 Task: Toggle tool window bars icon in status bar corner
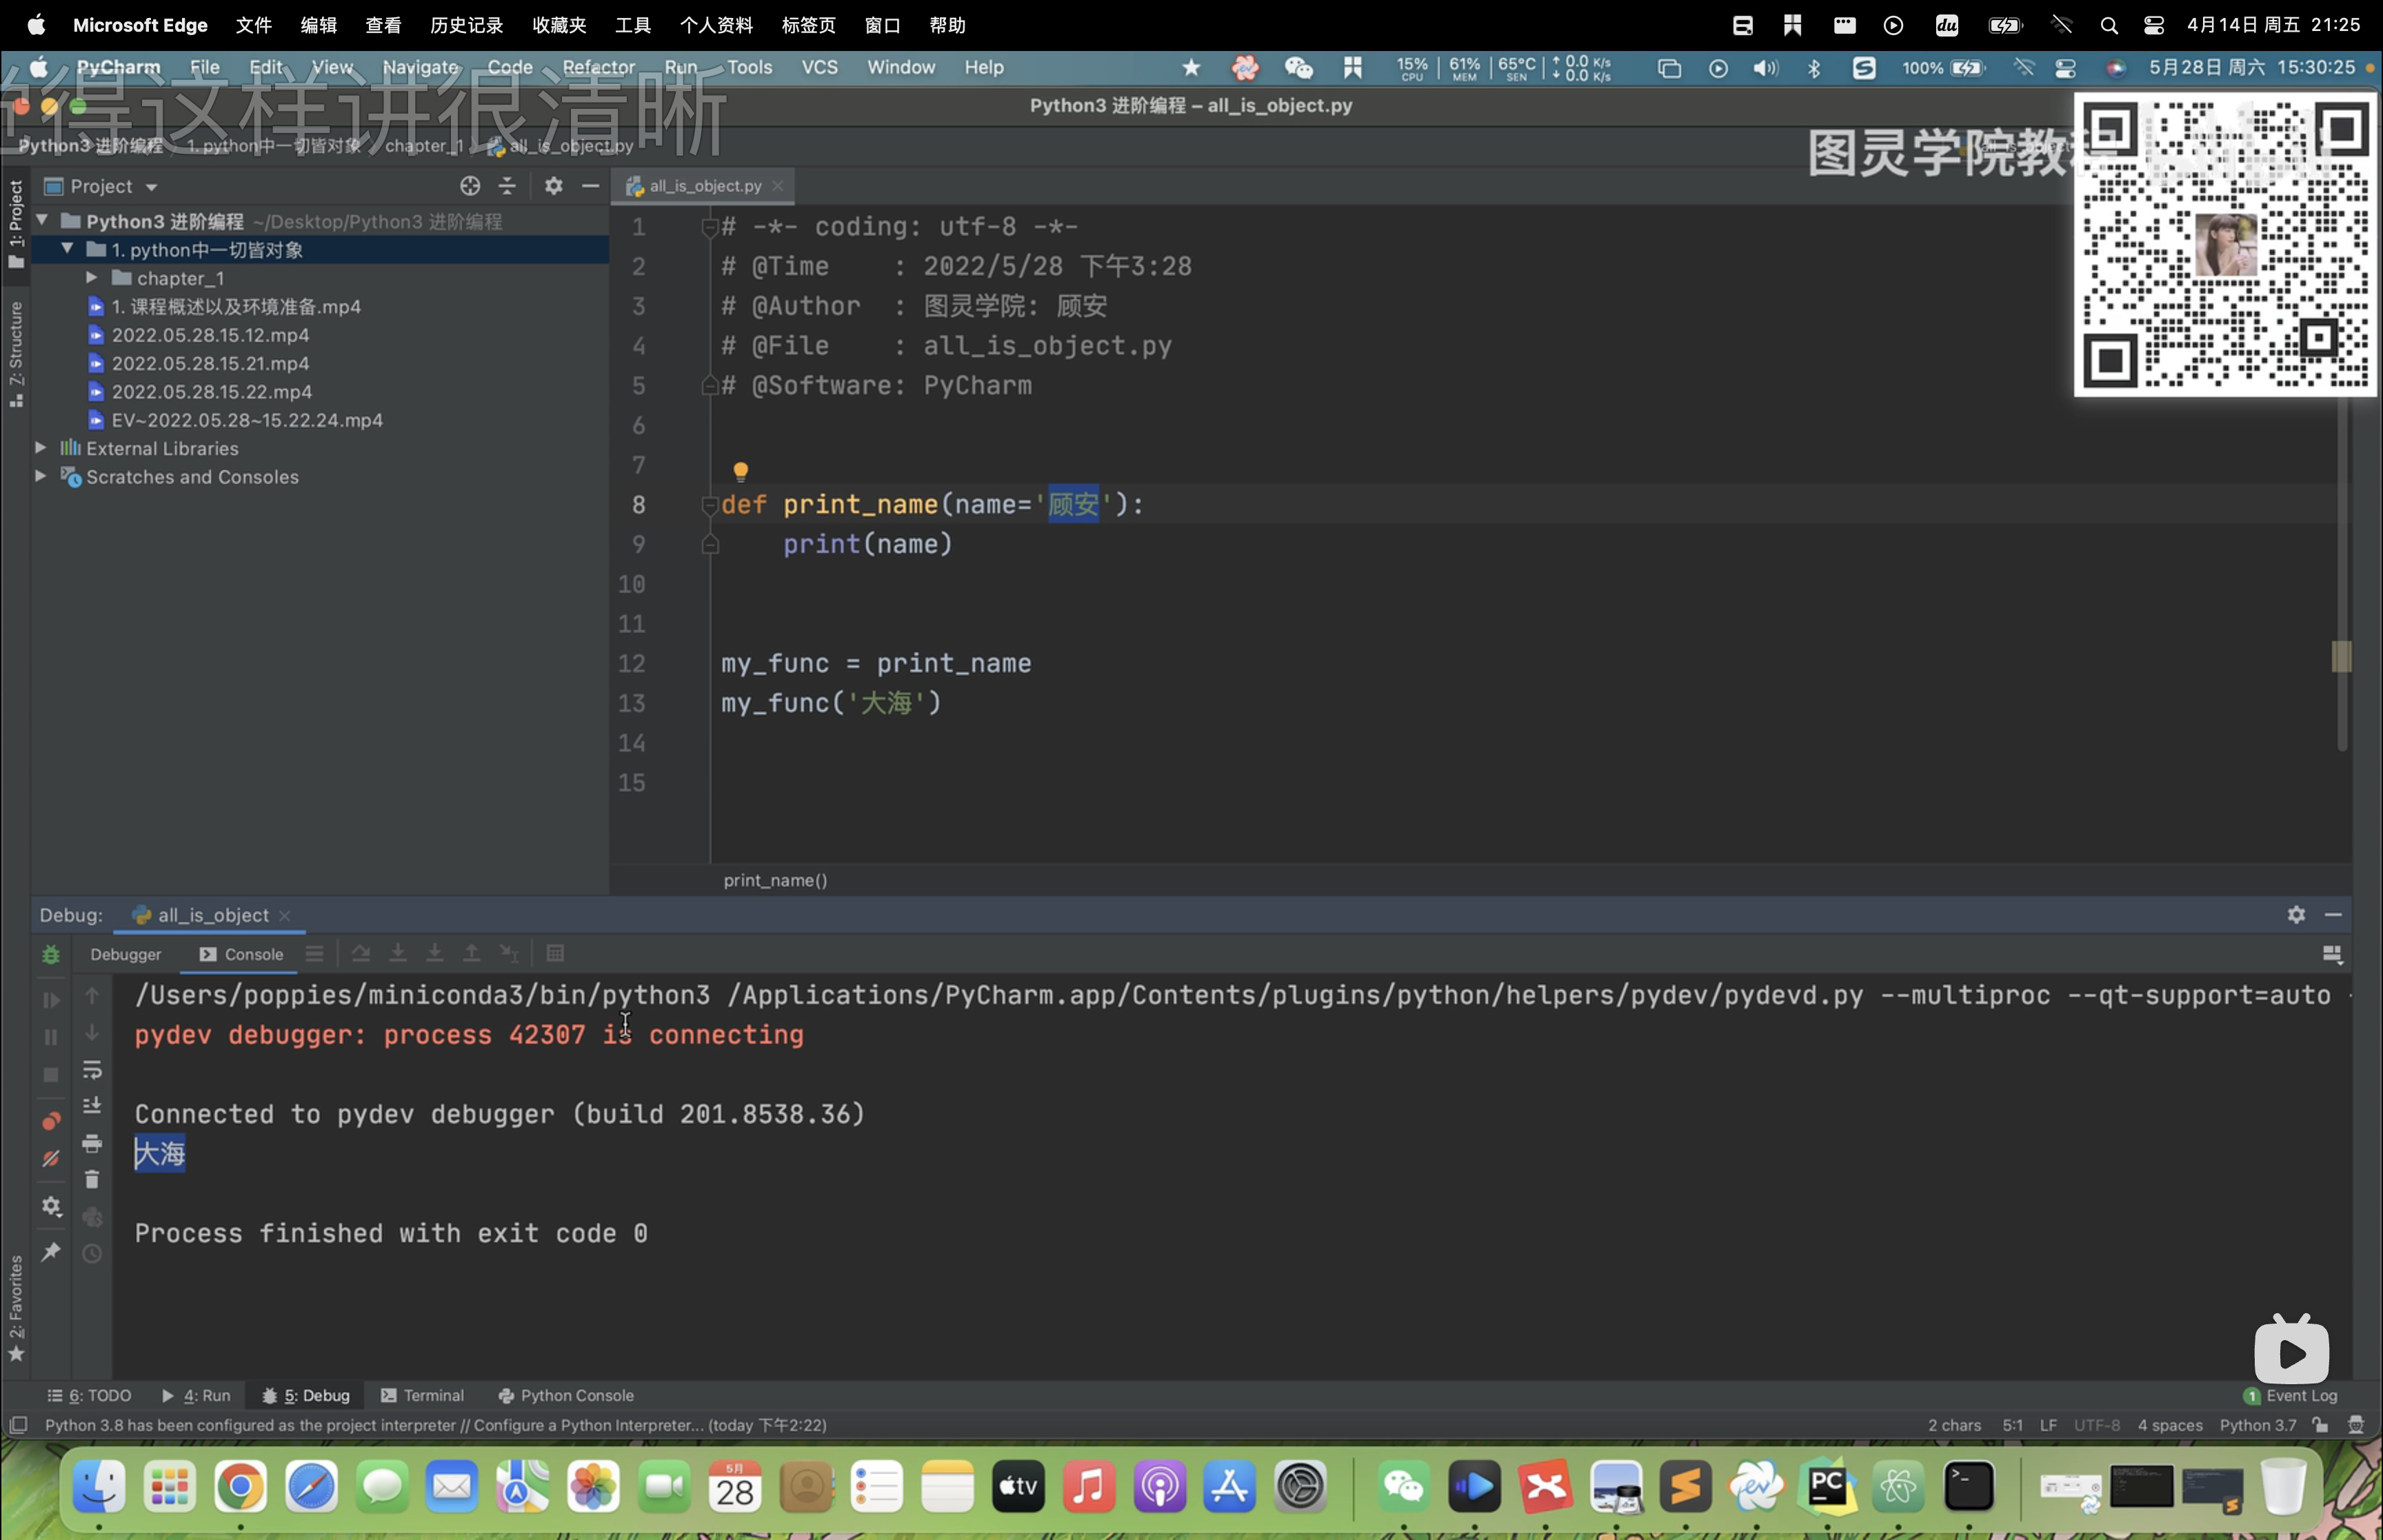(18, 1425)
